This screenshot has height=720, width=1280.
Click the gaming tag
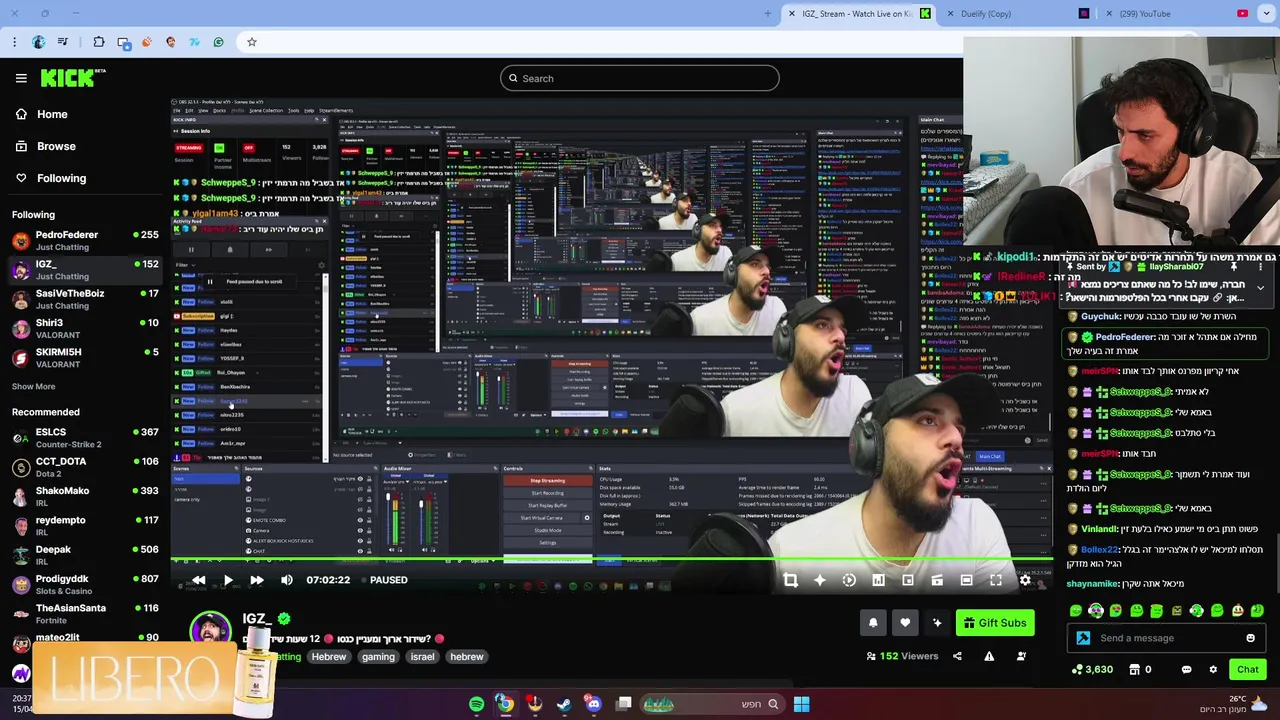pyautogui.click(x=378, y=657)
